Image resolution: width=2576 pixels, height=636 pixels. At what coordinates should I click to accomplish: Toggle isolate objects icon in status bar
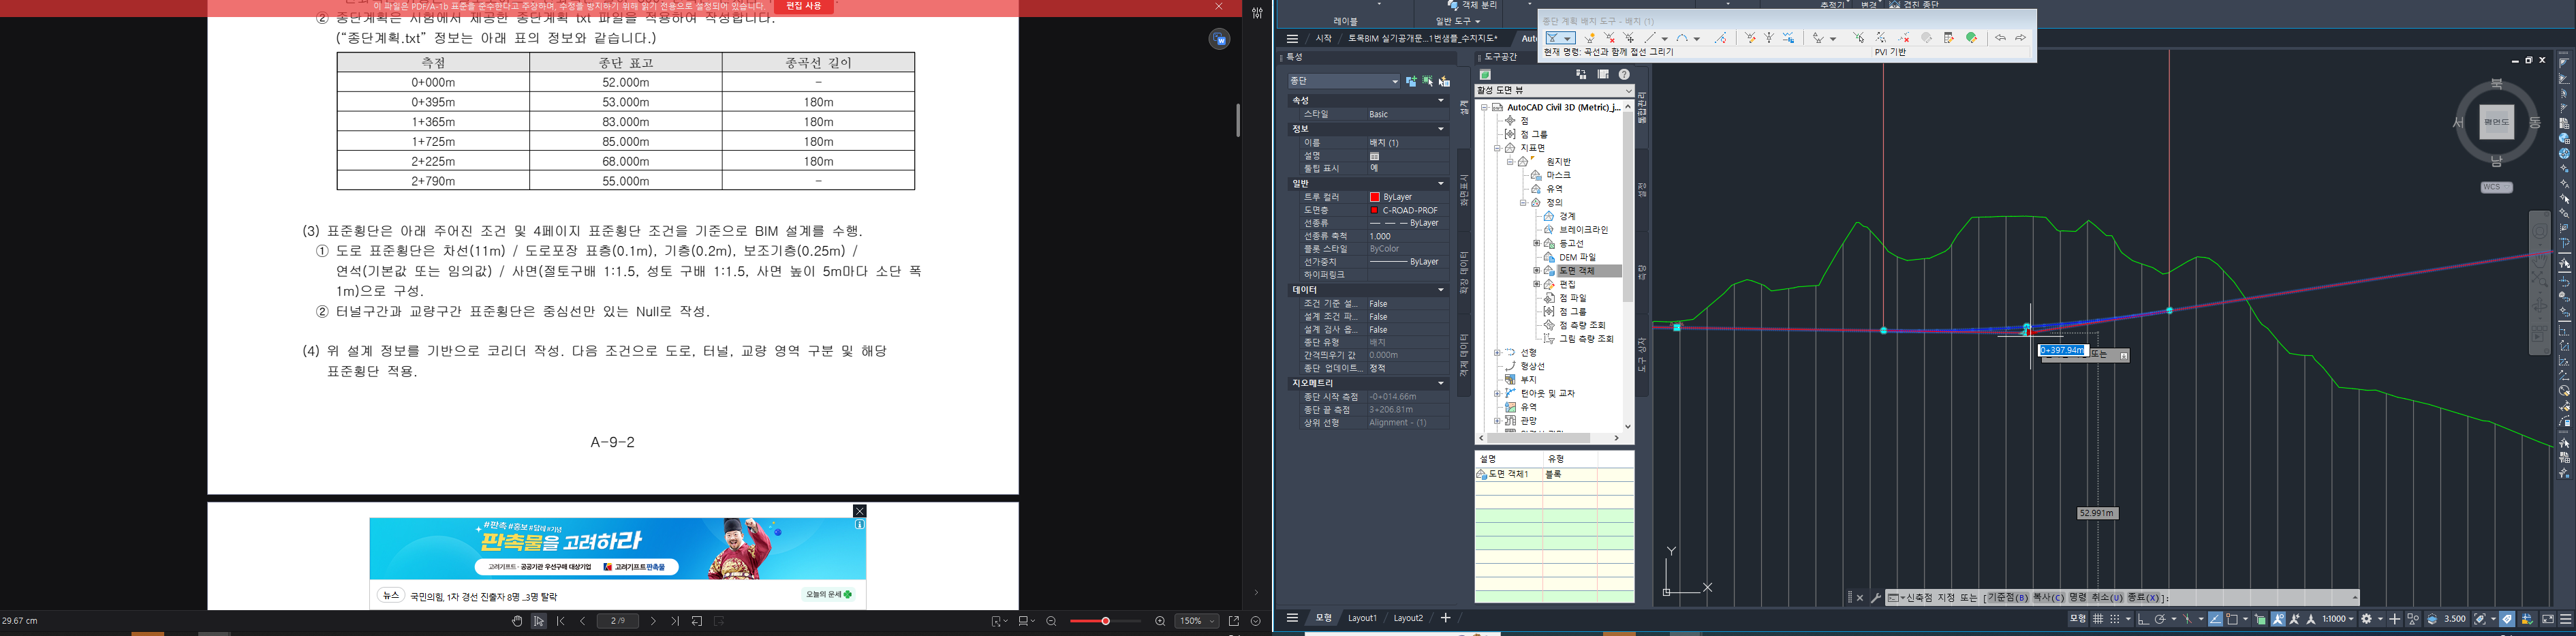click(x=2412, y=619)
